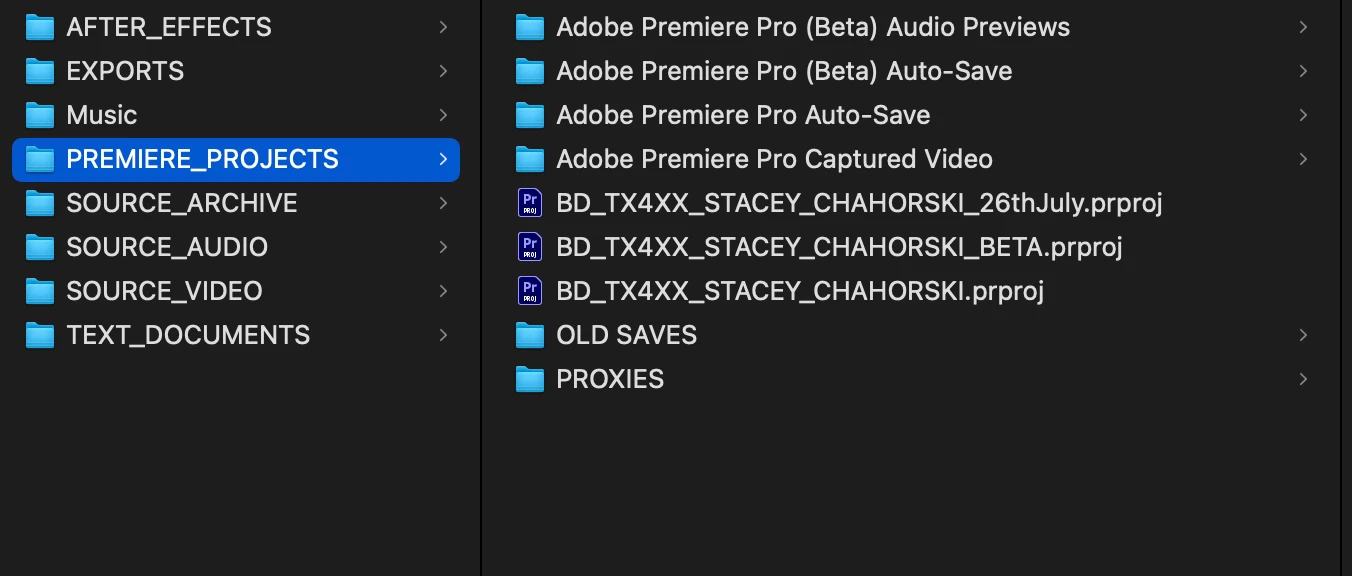Click chevron for (Beta) Auto-Save folder
1352x576 pixels.
(x=1303, y=71)
